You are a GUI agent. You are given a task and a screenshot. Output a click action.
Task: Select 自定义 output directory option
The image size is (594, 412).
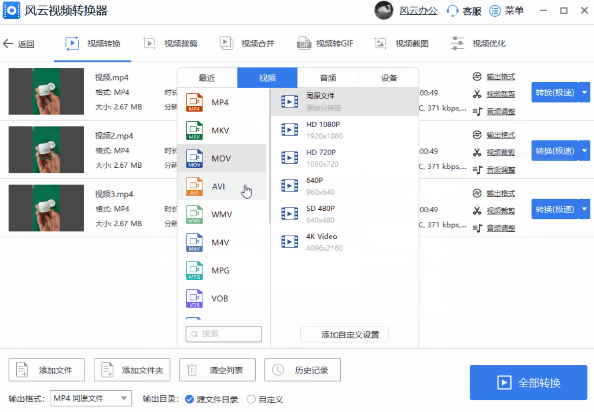pos(265,399)
